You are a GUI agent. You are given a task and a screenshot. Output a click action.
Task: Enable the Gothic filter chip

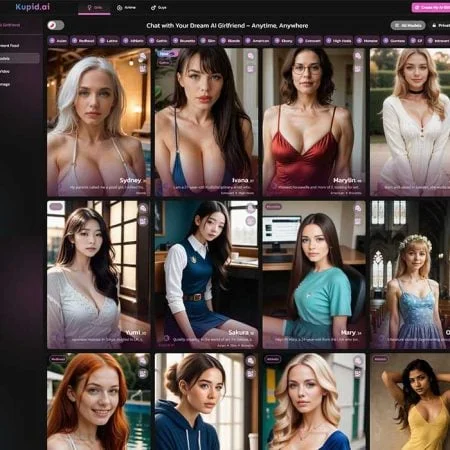158,41
